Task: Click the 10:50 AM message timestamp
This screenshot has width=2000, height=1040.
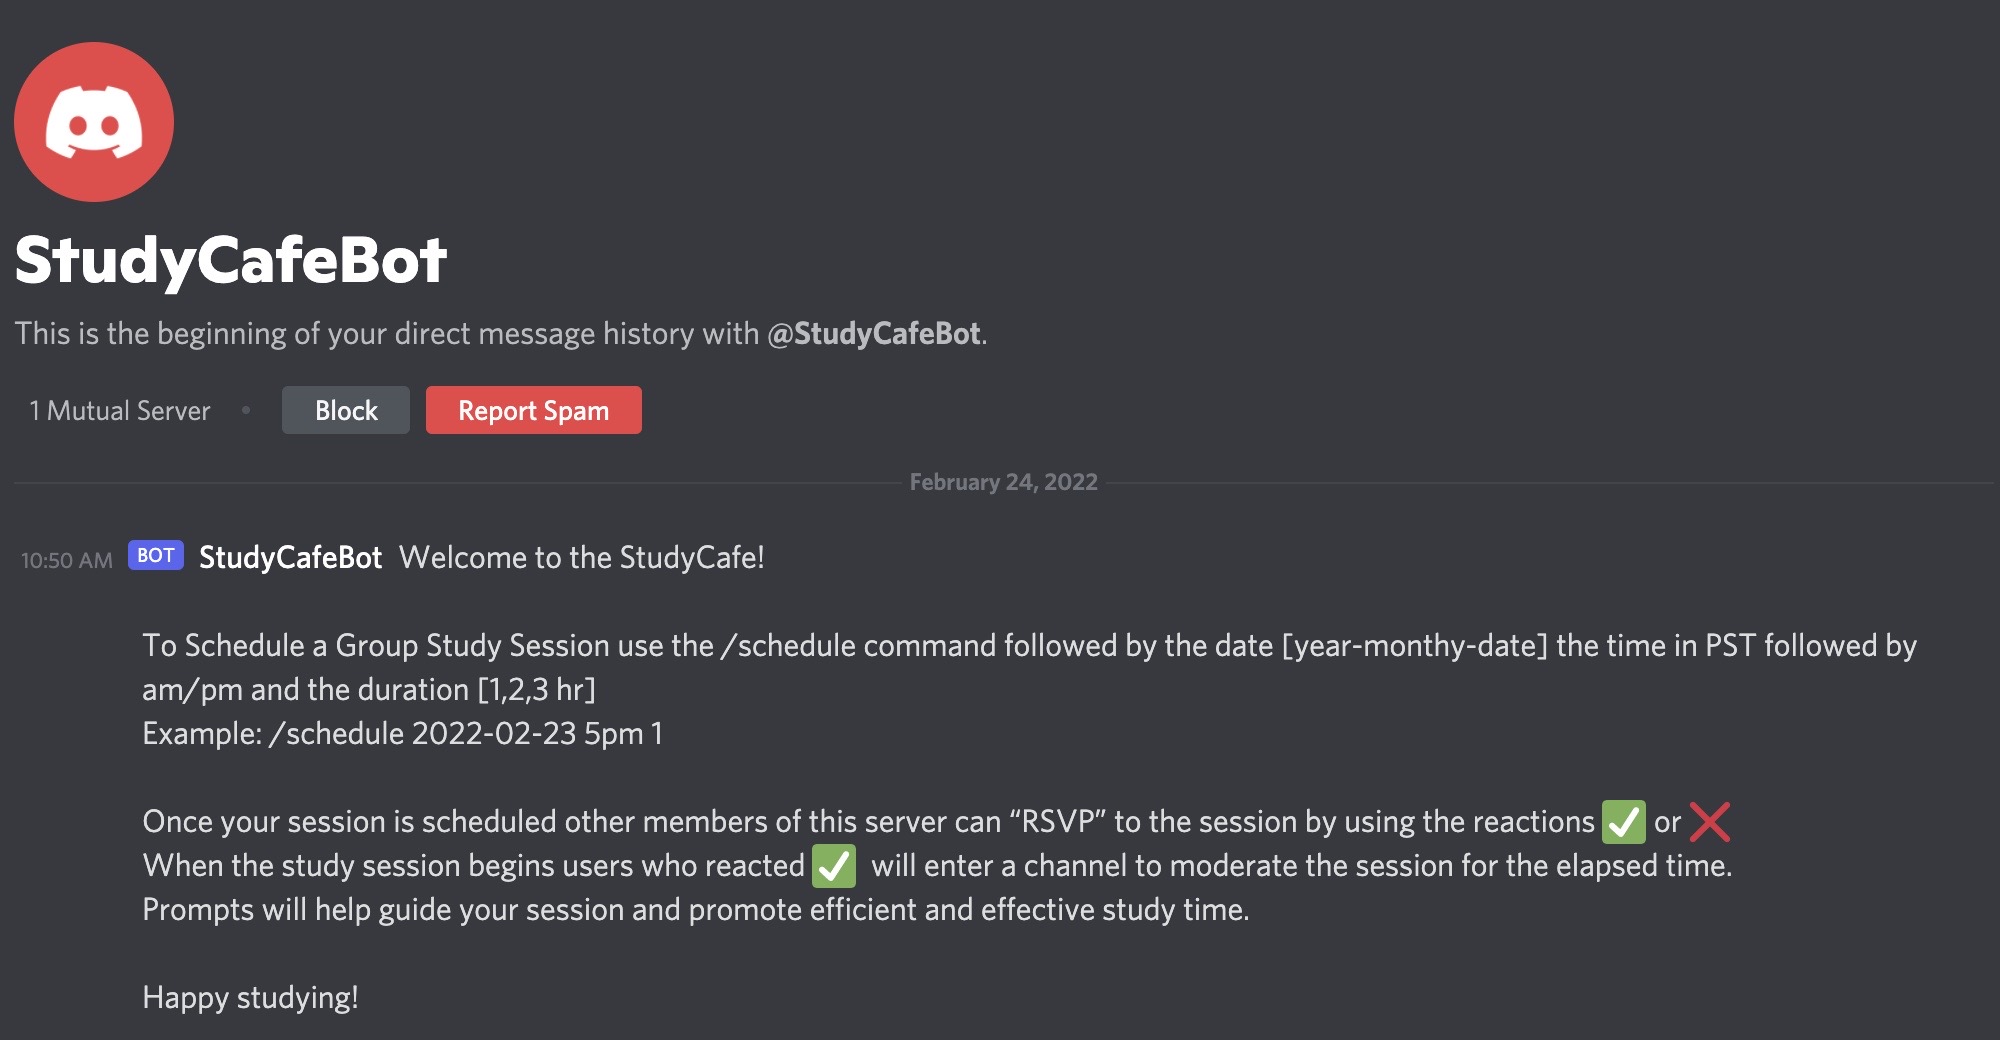Action: pyautogui.click(x=67, y=560)
